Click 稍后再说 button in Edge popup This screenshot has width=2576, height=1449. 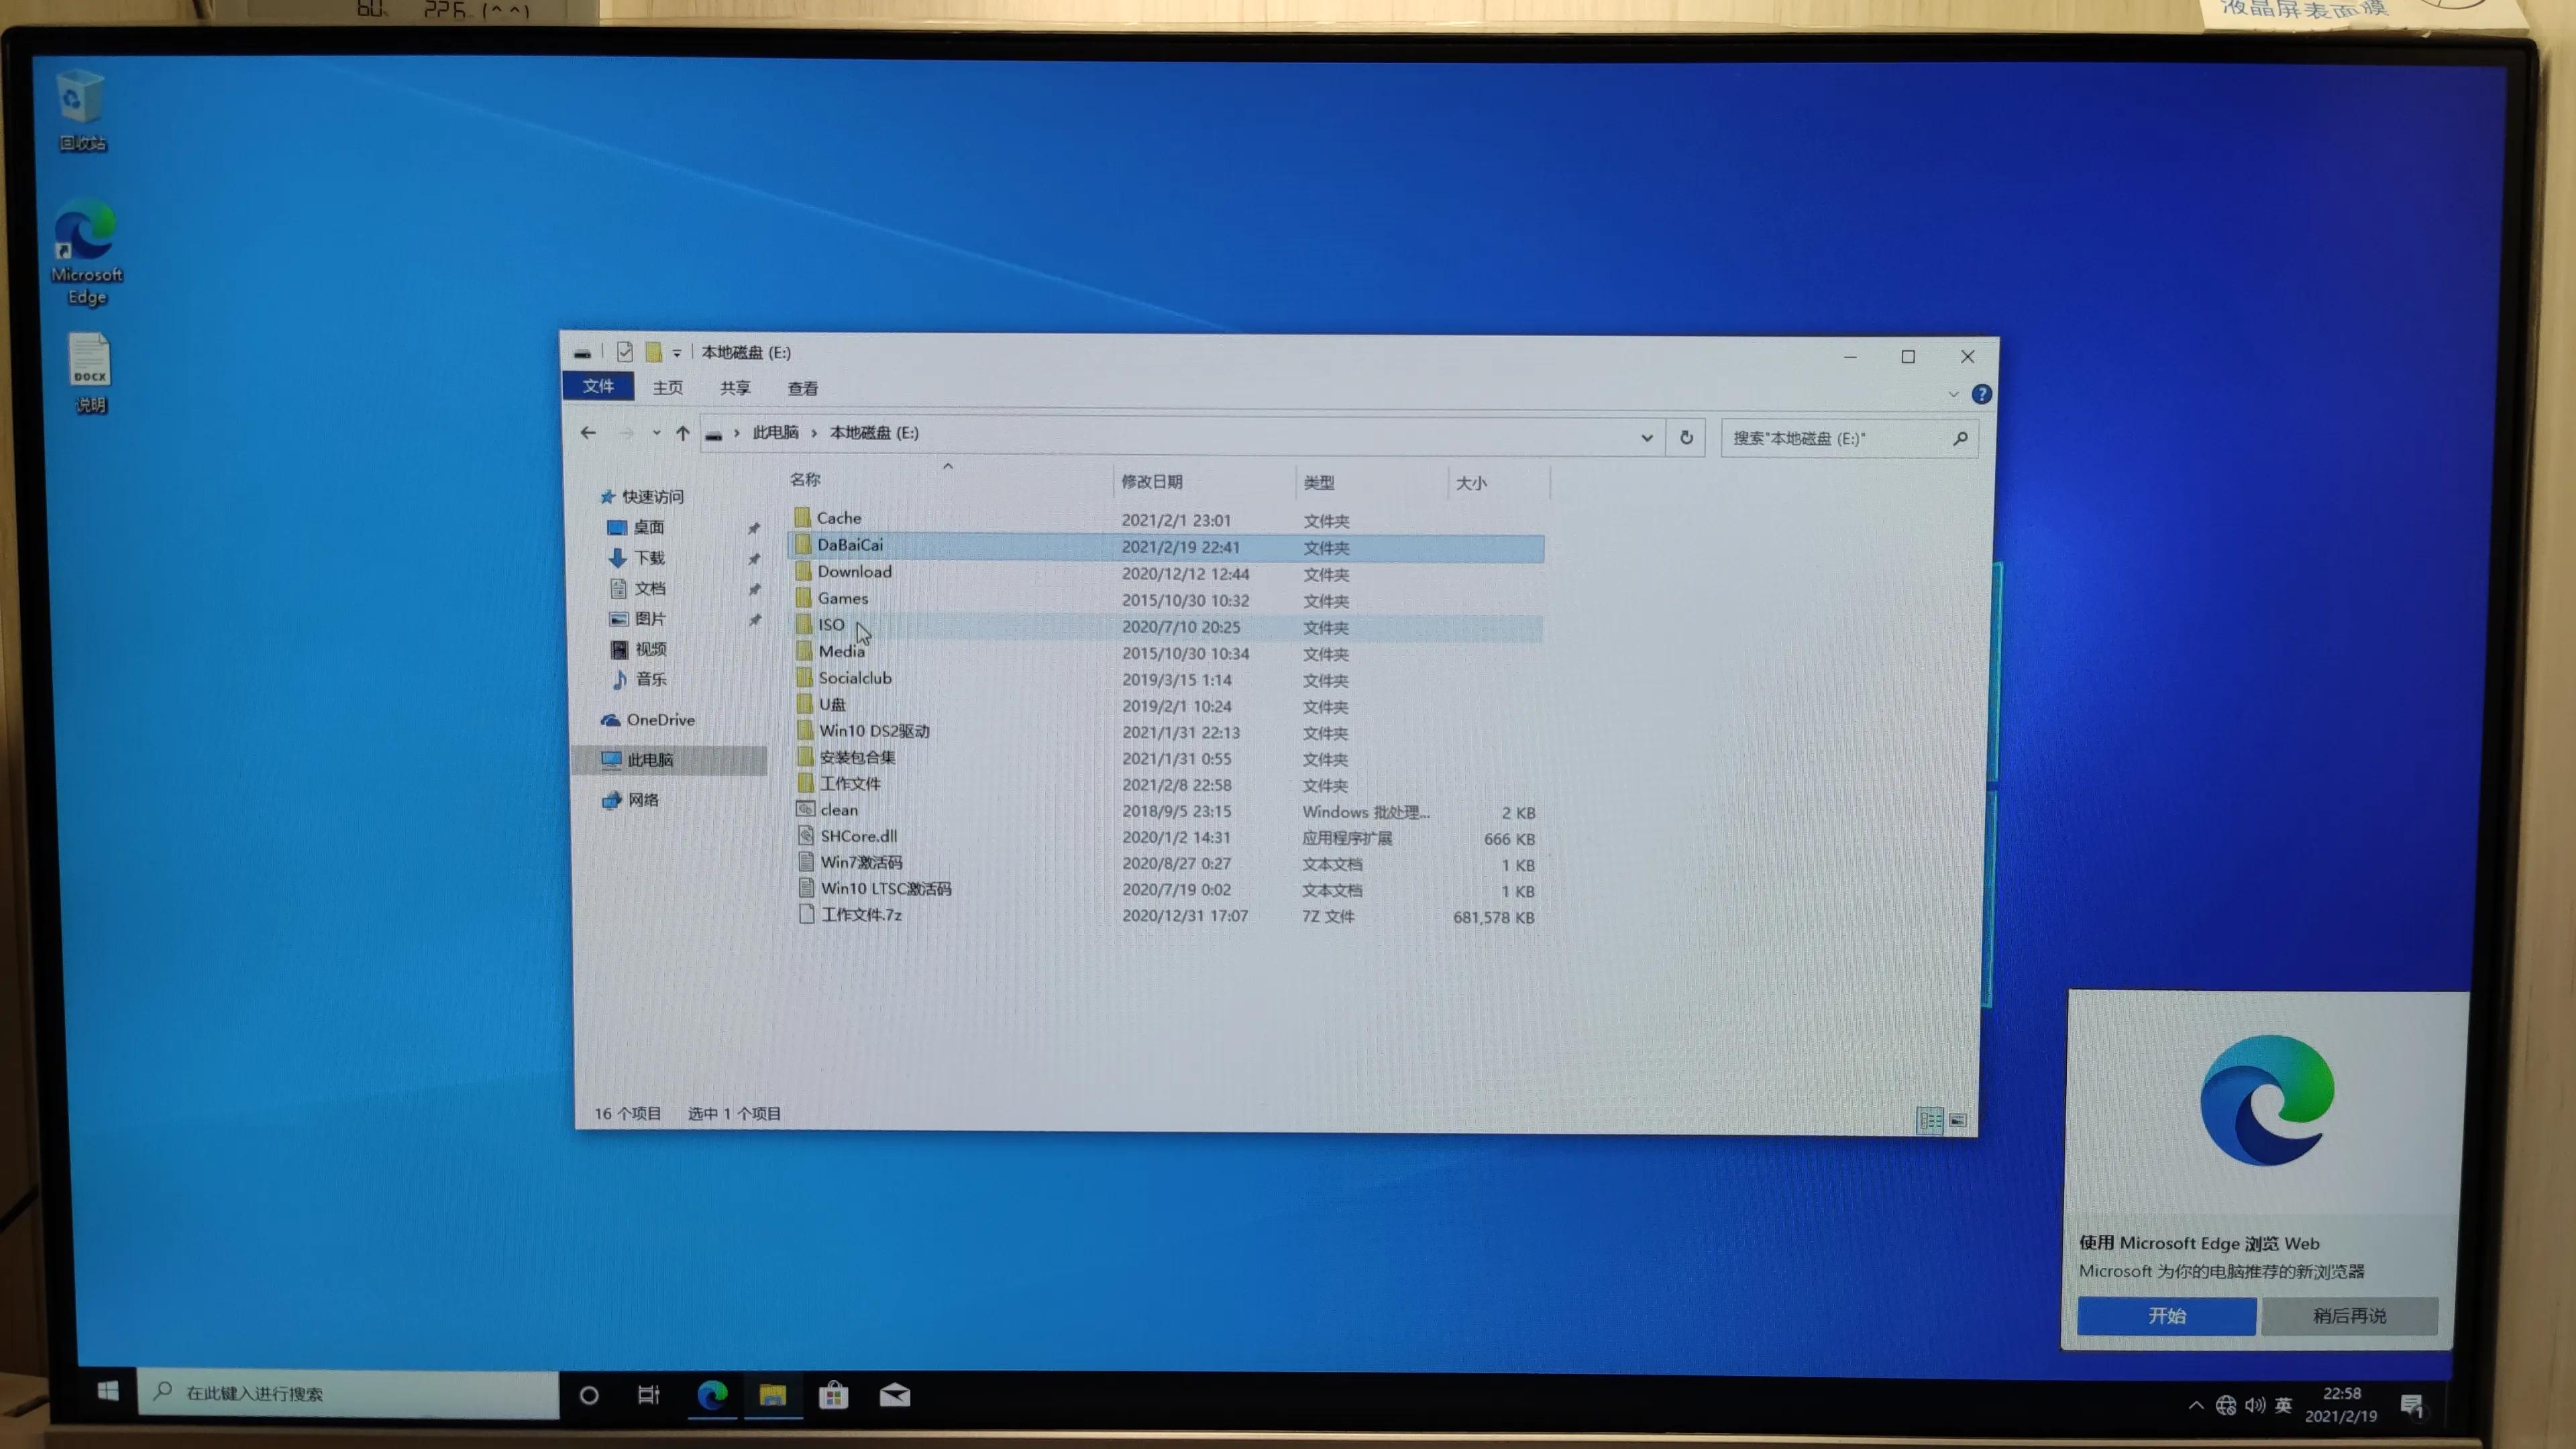pyautogui.click(x=2349, y=1316)
